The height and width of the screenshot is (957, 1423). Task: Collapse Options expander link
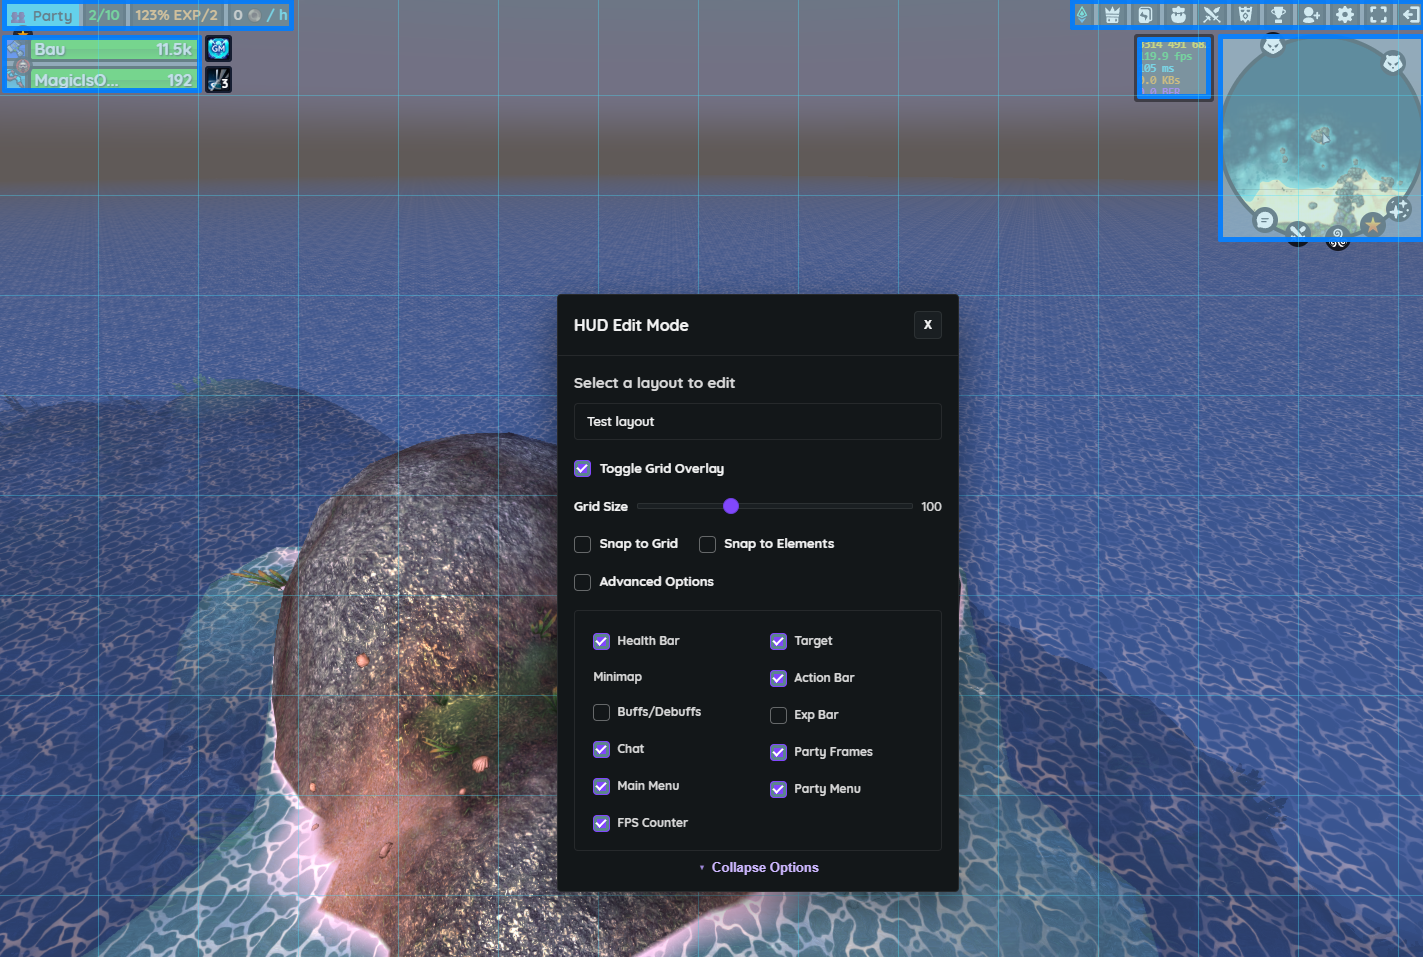[x=758, y=867]
